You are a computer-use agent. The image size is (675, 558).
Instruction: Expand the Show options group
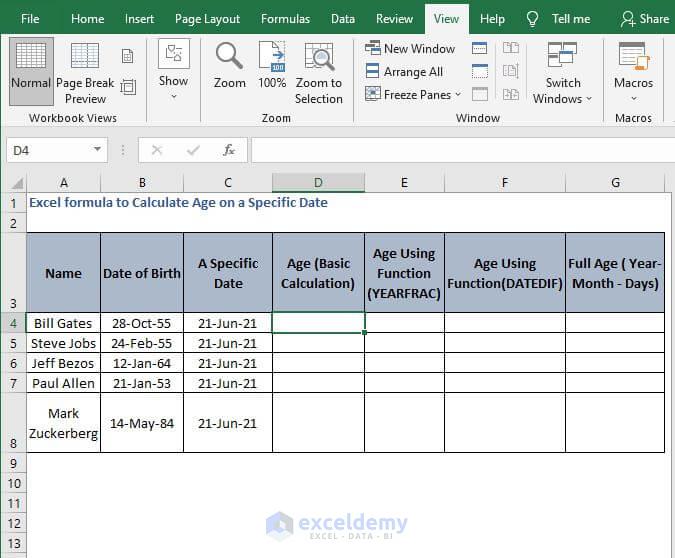[173, 70]
